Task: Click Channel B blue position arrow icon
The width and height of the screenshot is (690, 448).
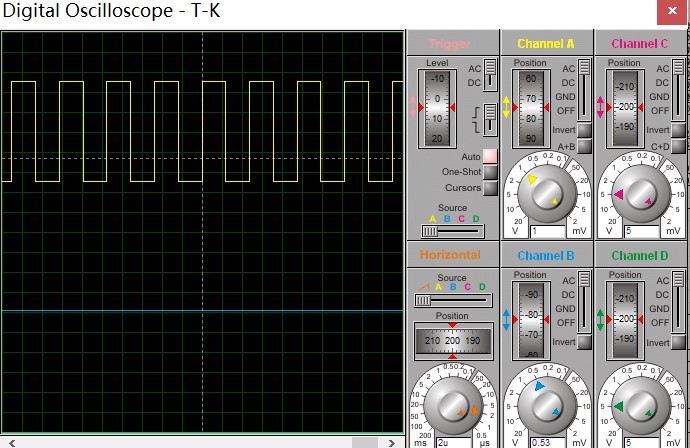Action: point(506,319)
